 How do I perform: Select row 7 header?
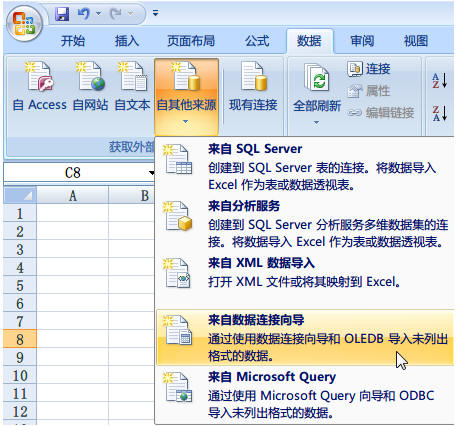tap(20, 321)
